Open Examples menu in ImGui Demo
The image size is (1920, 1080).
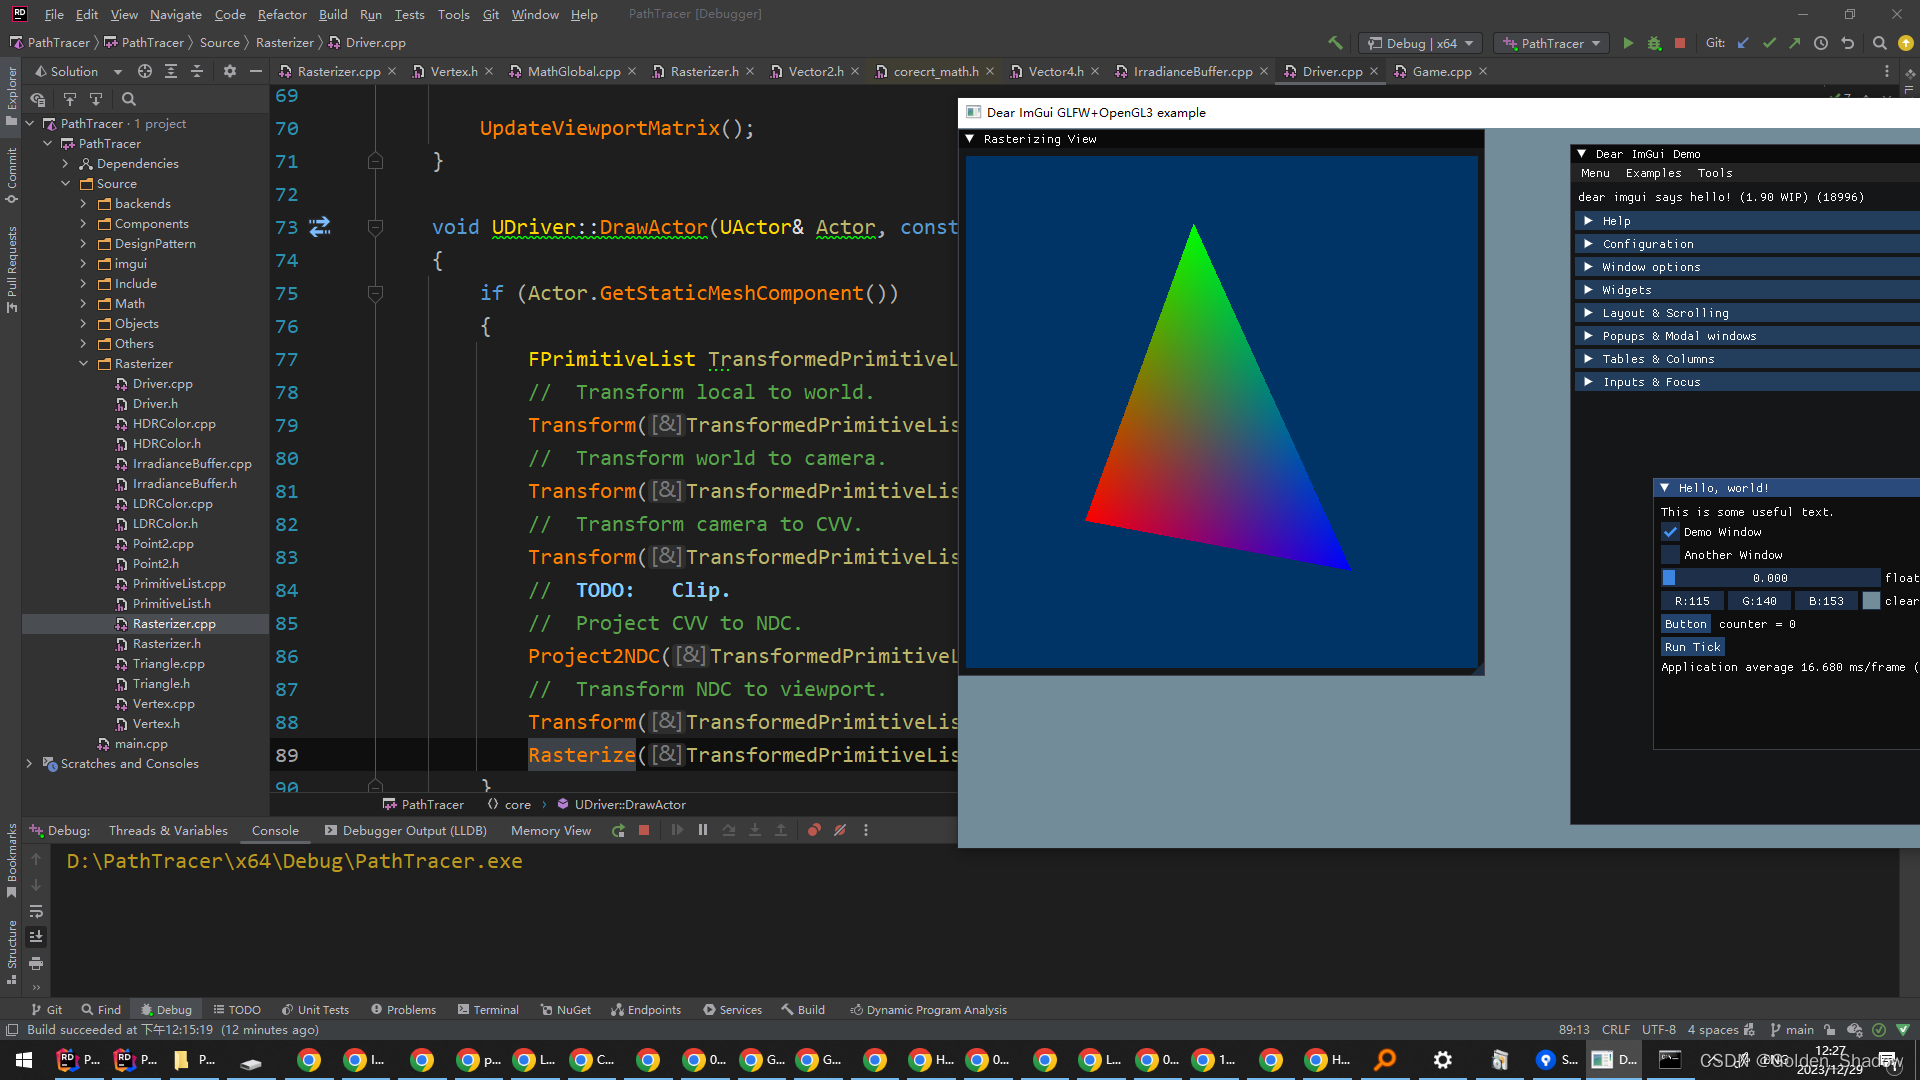click(1653, 173)
